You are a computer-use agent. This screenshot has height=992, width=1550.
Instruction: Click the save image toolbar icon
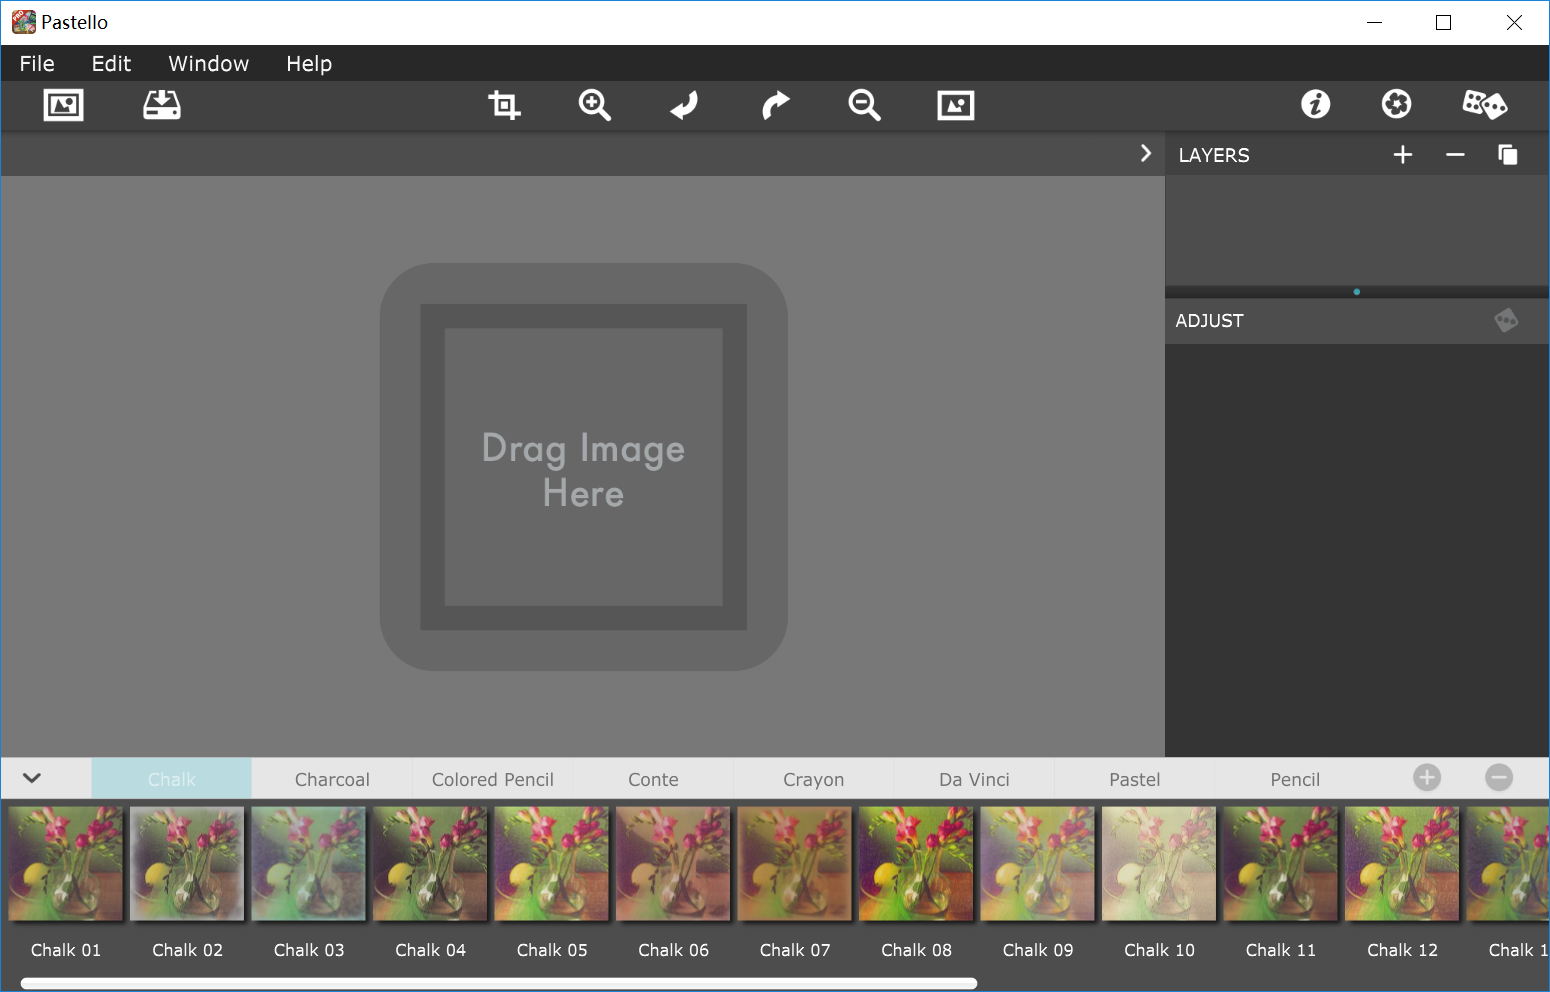click(161, 105)
